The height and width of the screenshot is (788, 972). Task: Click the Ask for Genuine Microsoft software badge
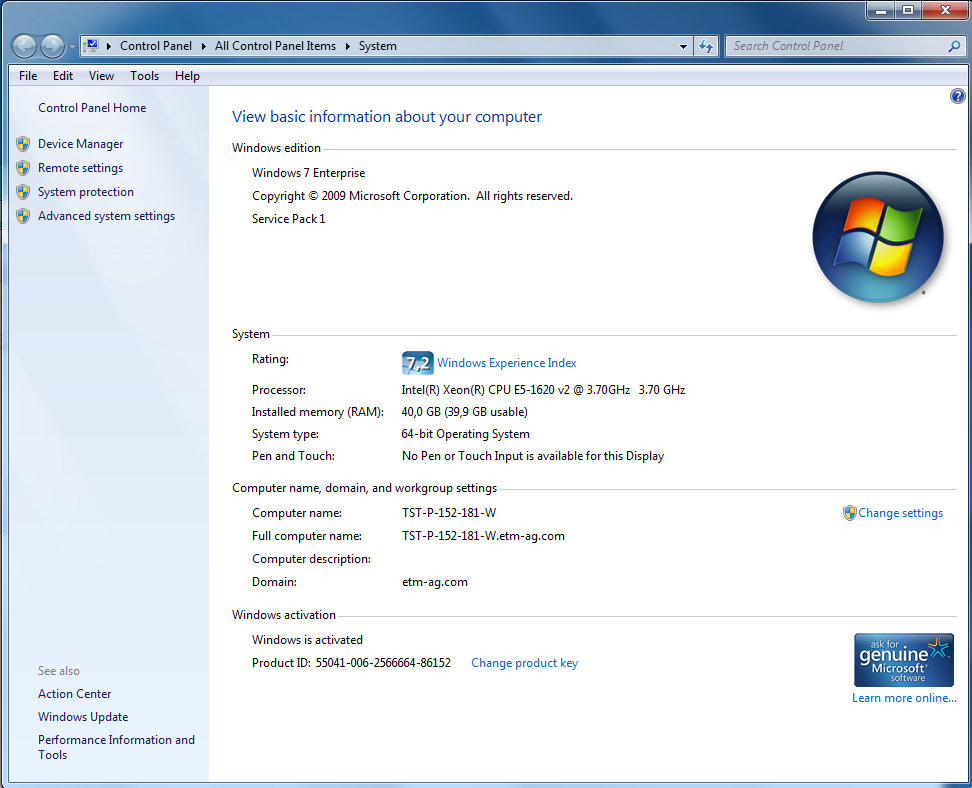[903, 659]
